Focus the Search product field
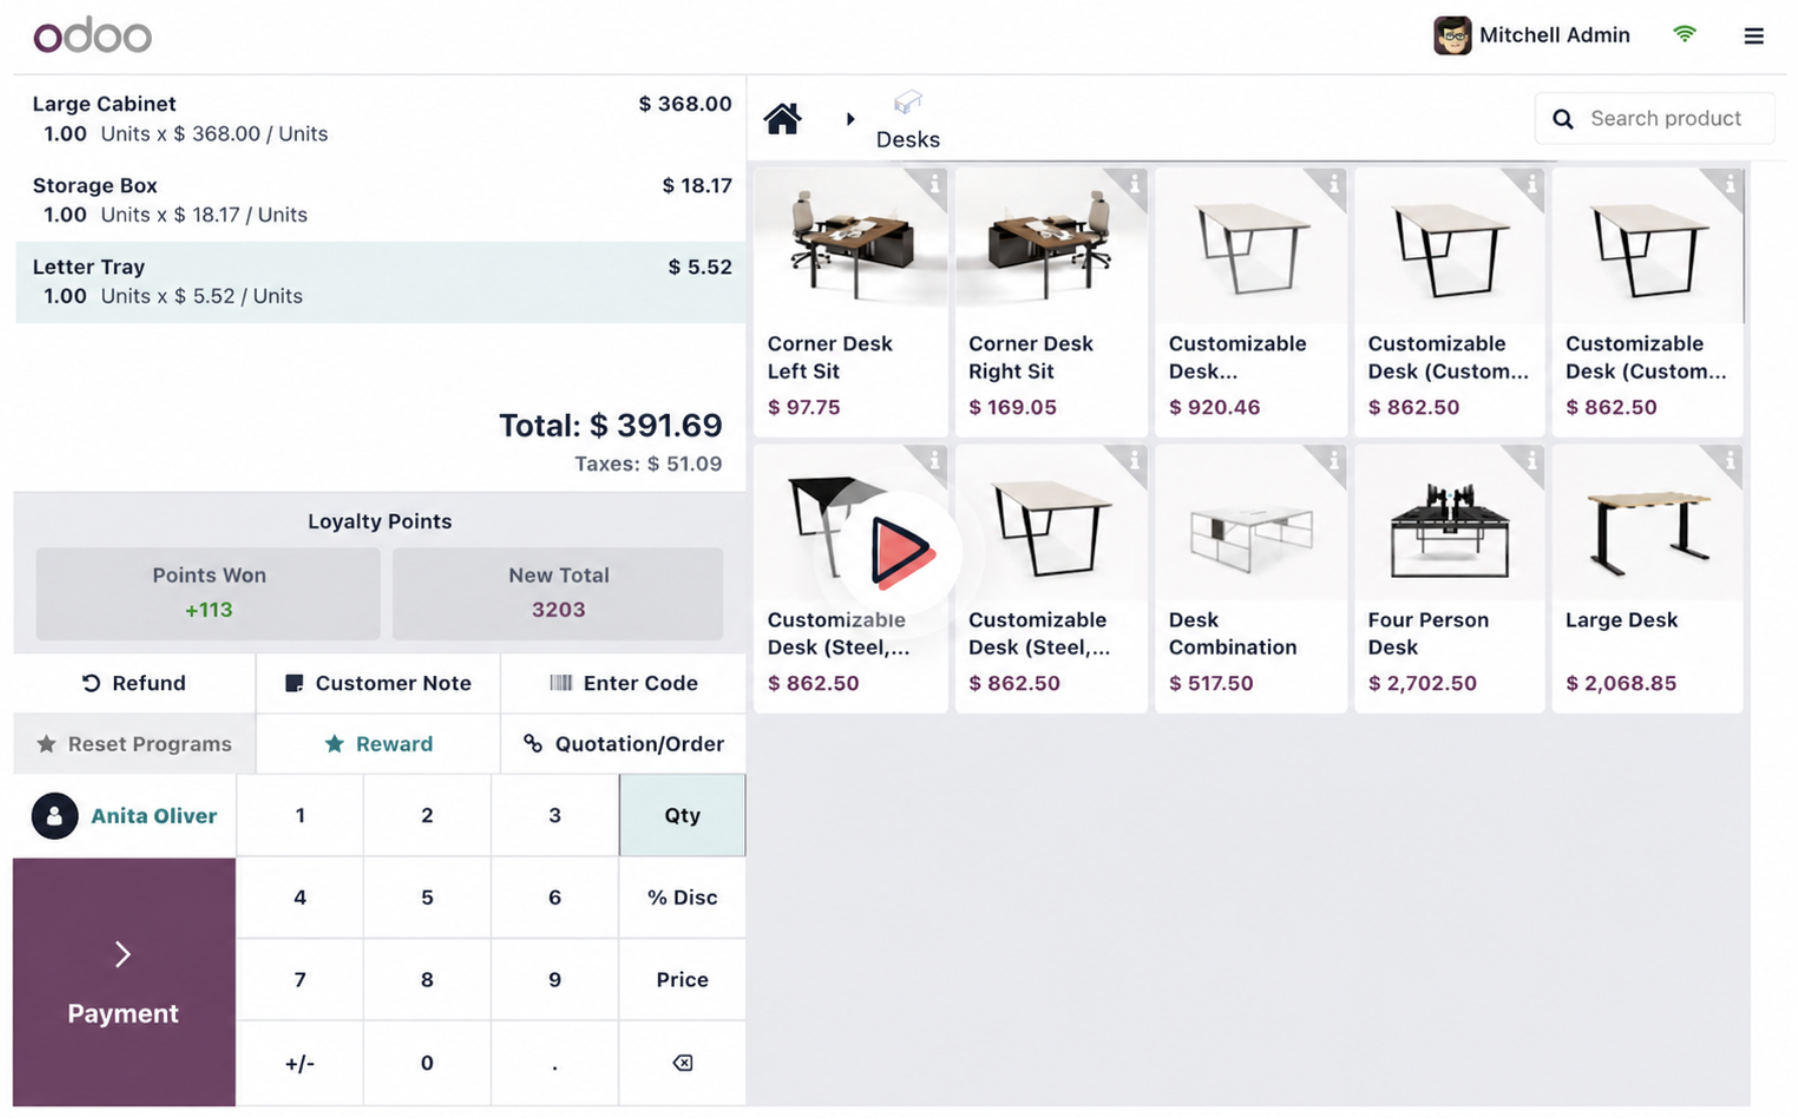This screenshot has width=1798, height=1118. (x=1654, y=118)
